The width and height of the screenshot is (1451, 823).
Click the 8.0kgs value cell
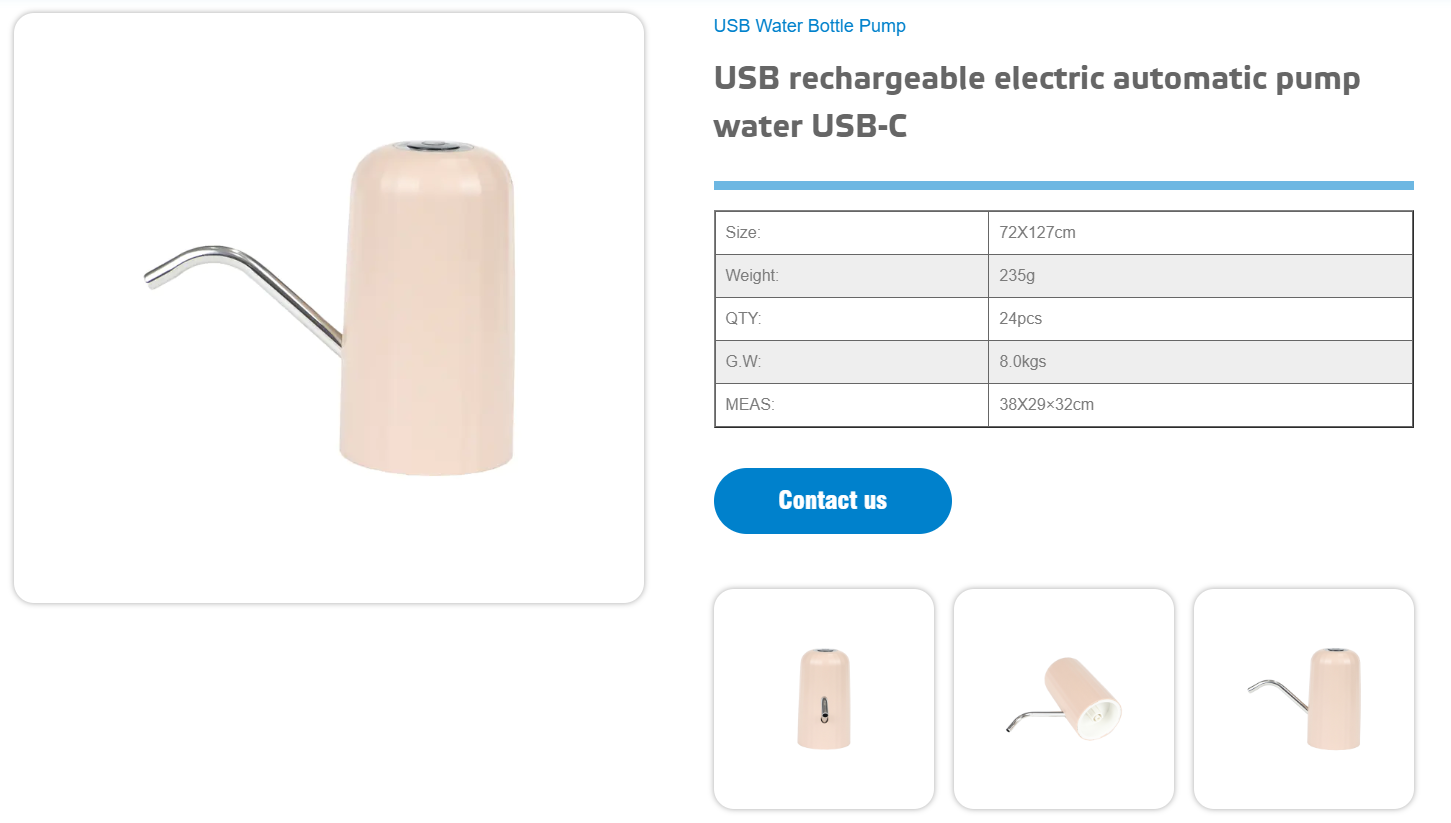[x=1200, y=362]
